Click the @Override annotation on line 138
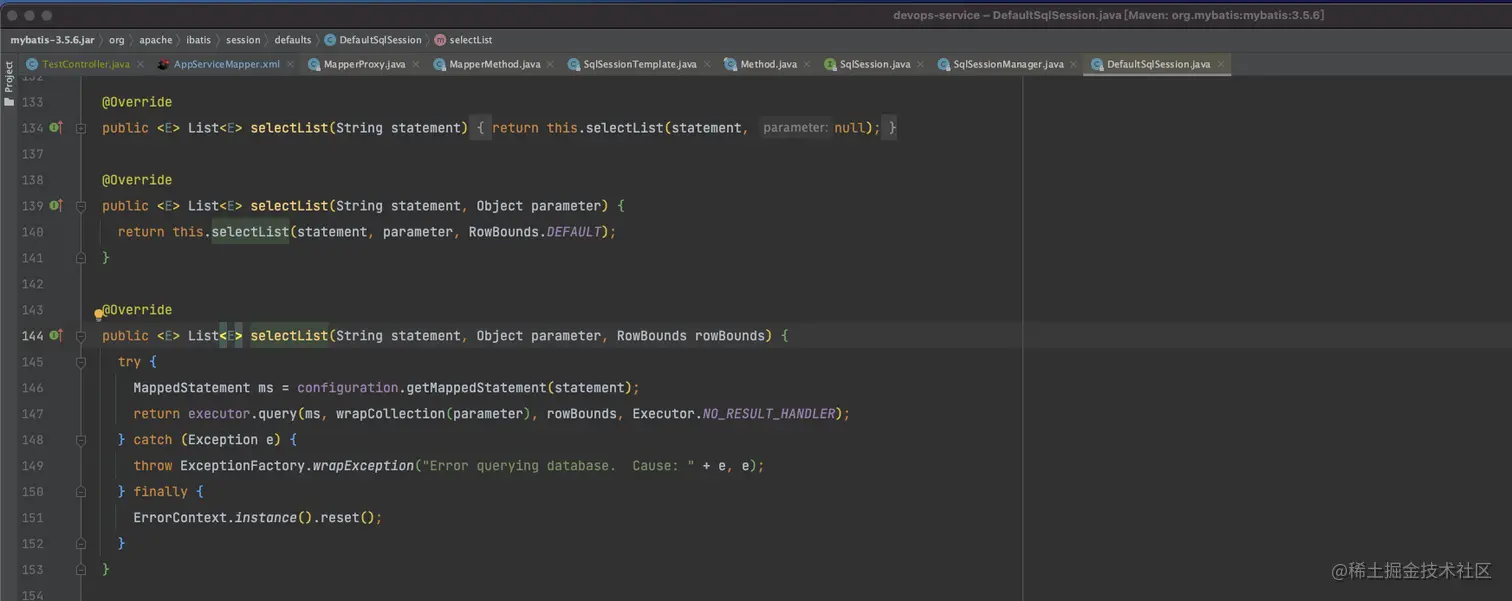 click(137, 180)
